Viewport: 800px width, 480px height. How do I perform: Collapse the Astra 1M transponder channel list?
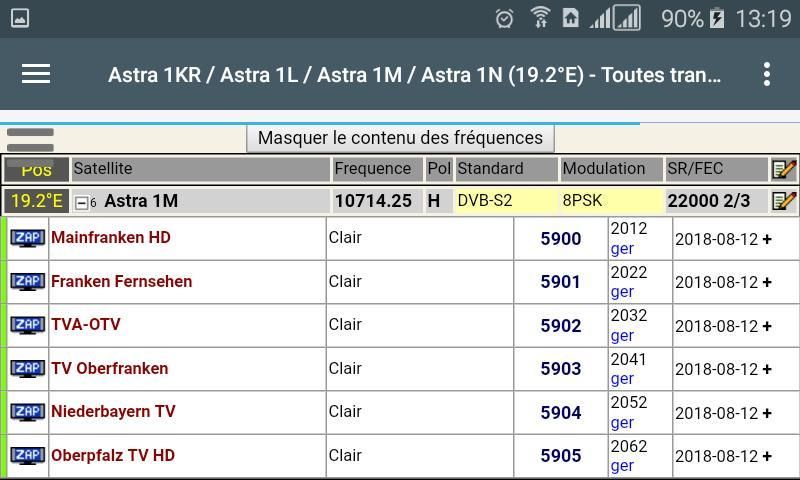82,202
